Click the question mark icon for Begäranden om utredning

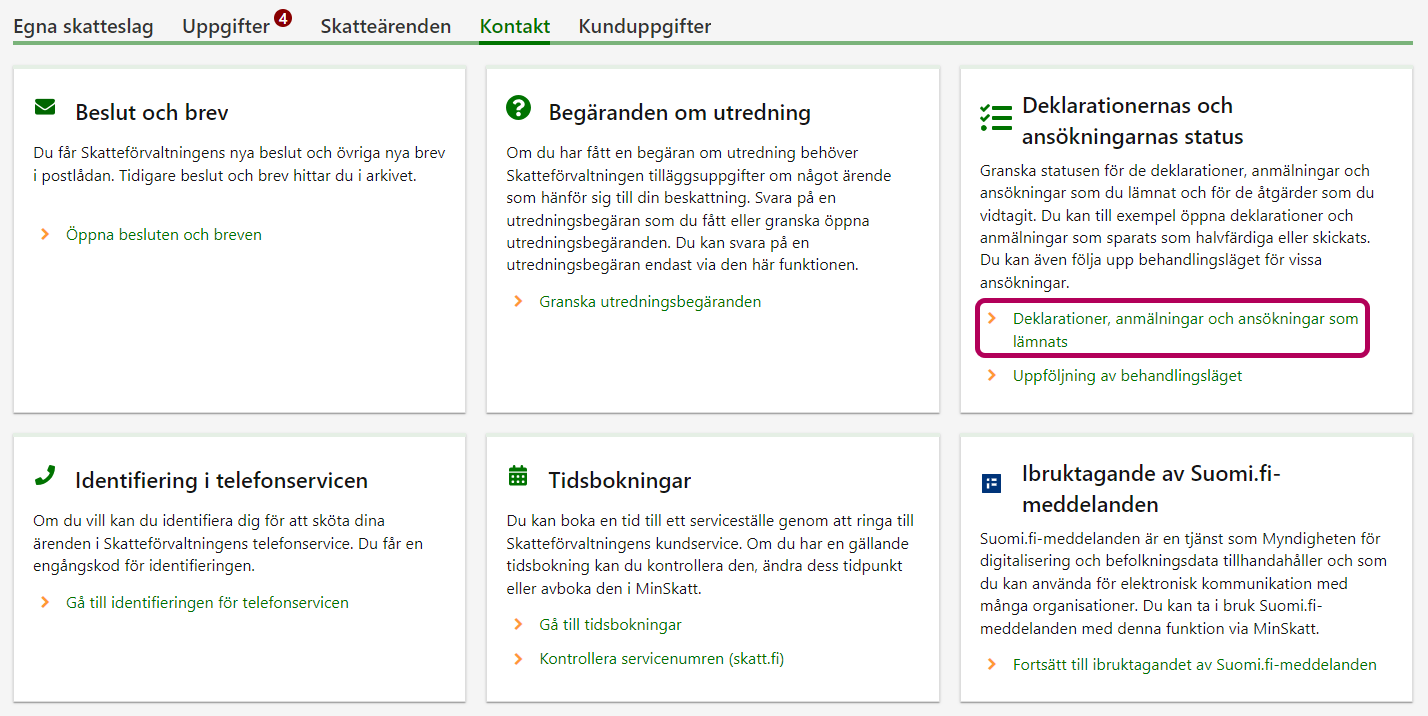tap(518, 108)
